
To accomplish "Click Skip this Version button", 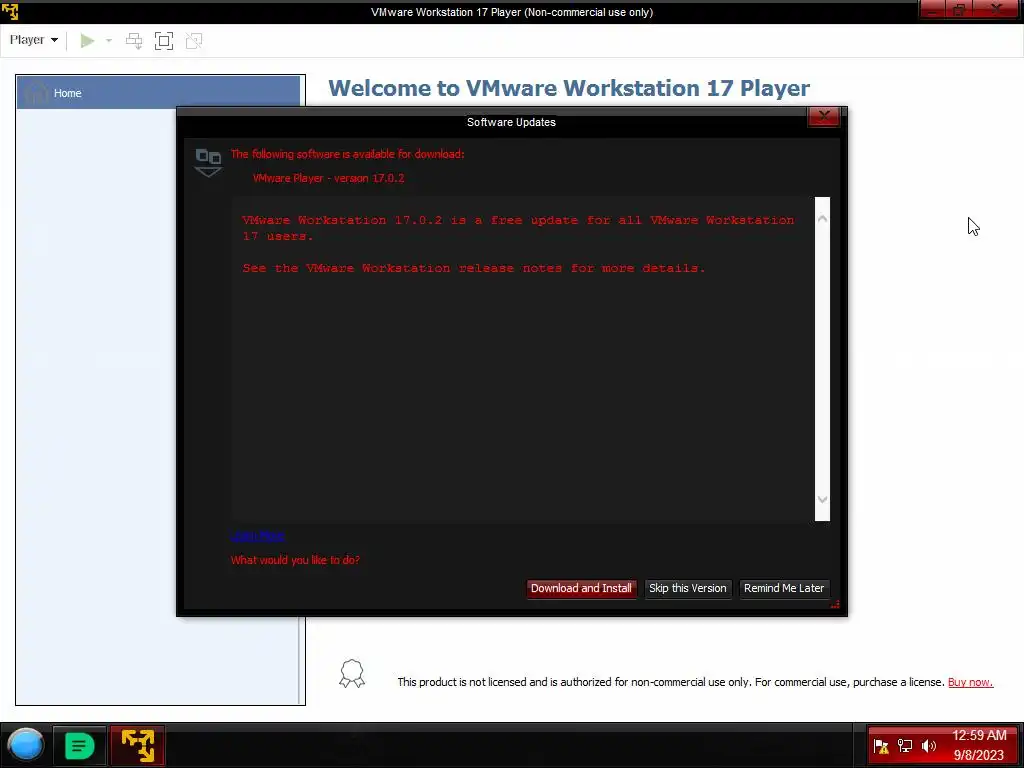I will 688,588.
